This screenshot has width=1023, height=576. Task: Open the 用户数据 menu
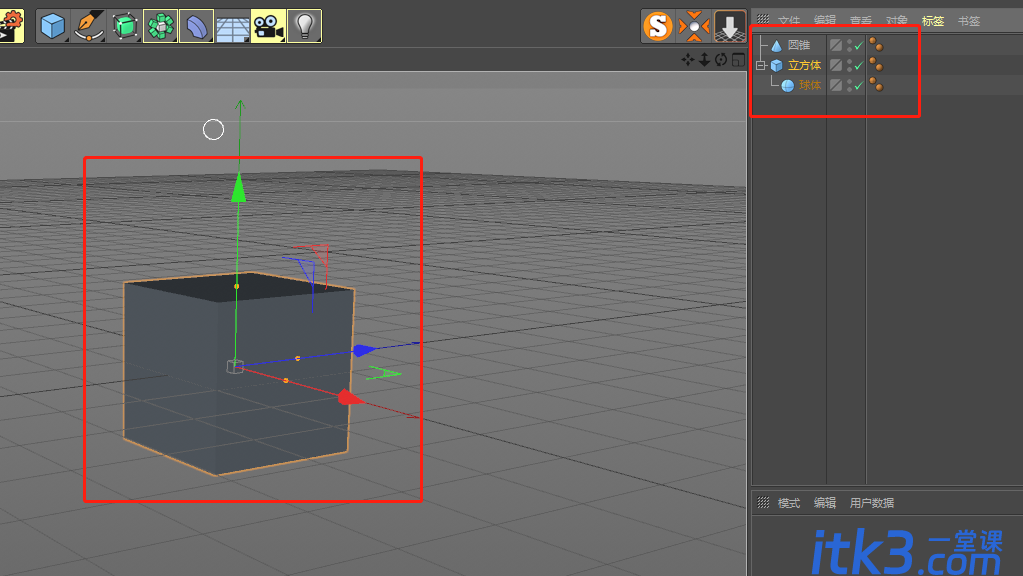point(872,503)
